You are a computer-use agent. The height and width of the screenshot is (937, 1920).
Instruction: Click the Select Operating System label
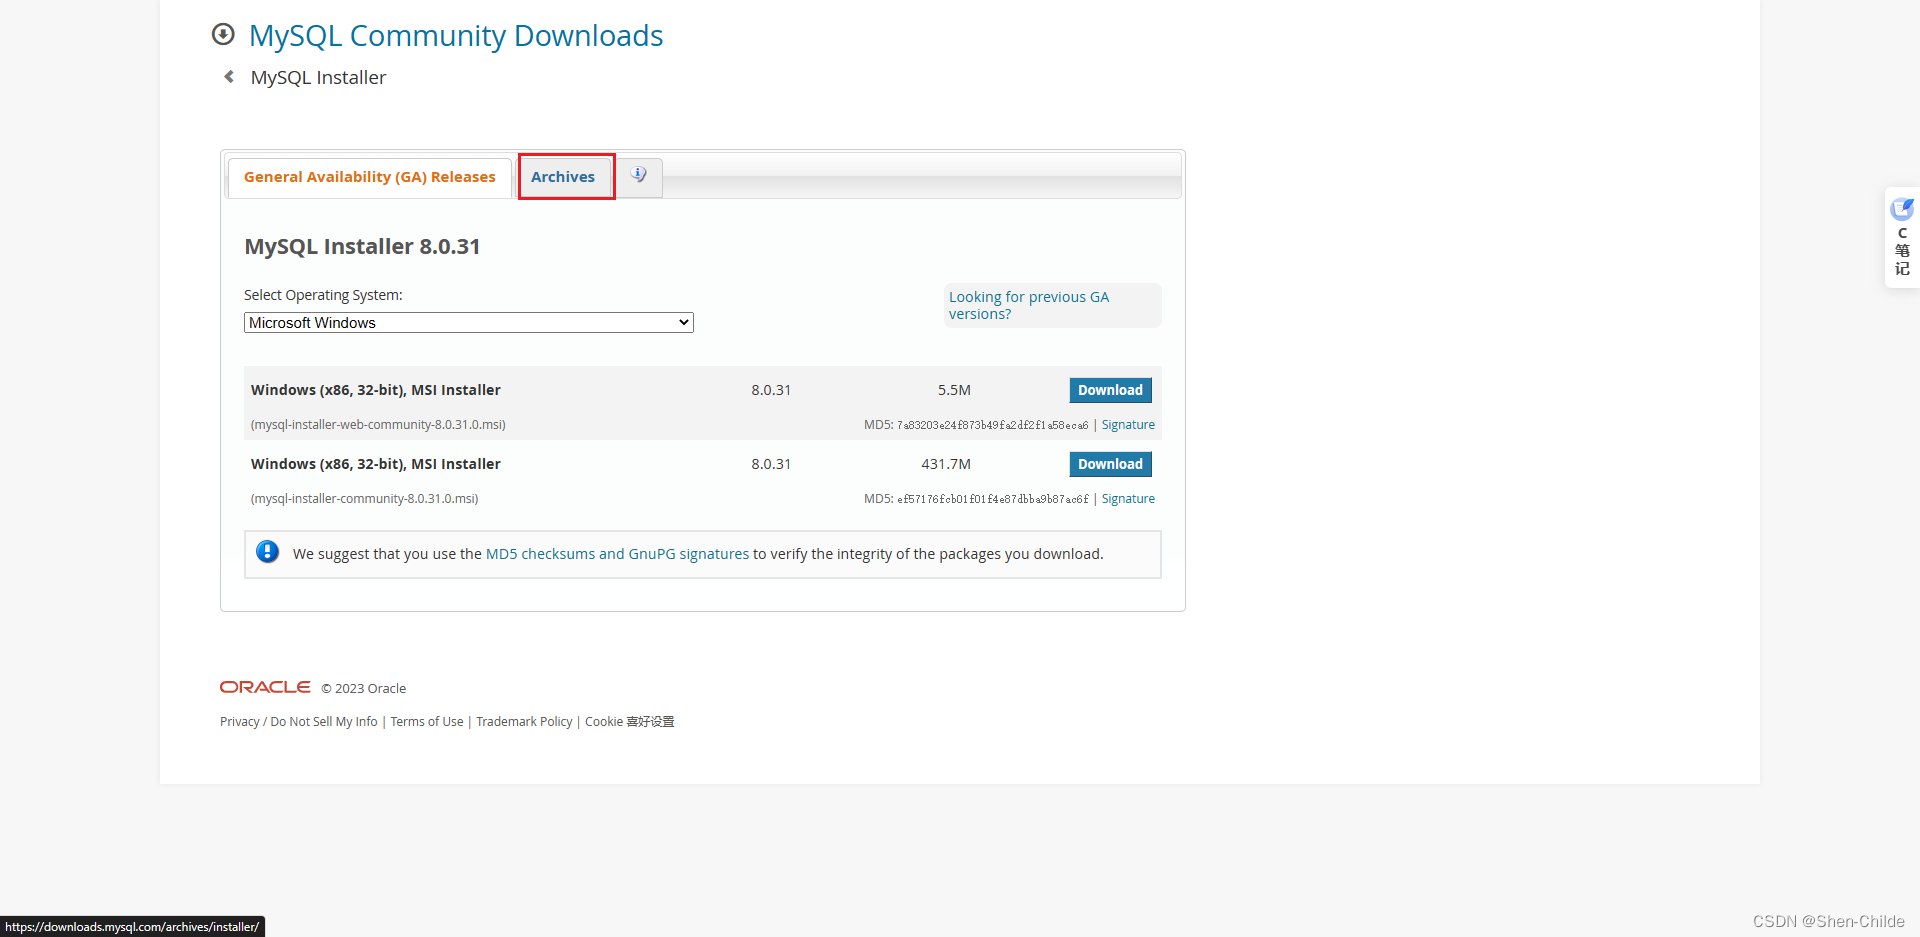(323, 295)
